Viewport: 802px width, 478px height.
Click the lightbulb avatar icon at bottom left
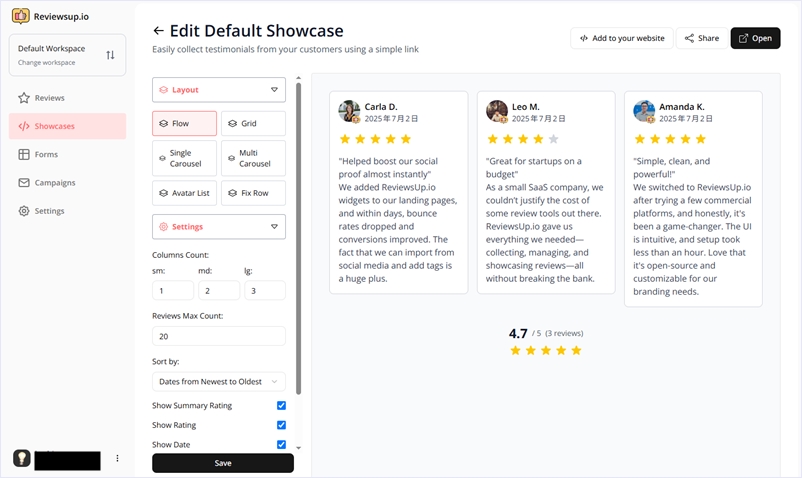21,458
